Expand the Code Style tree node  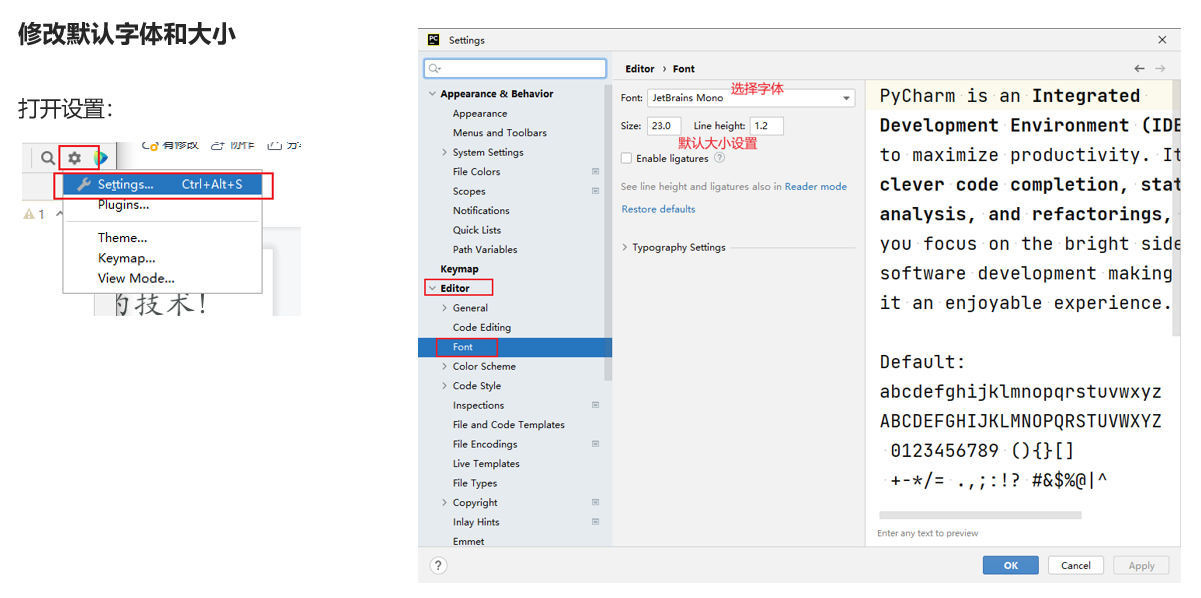[445, 386]
